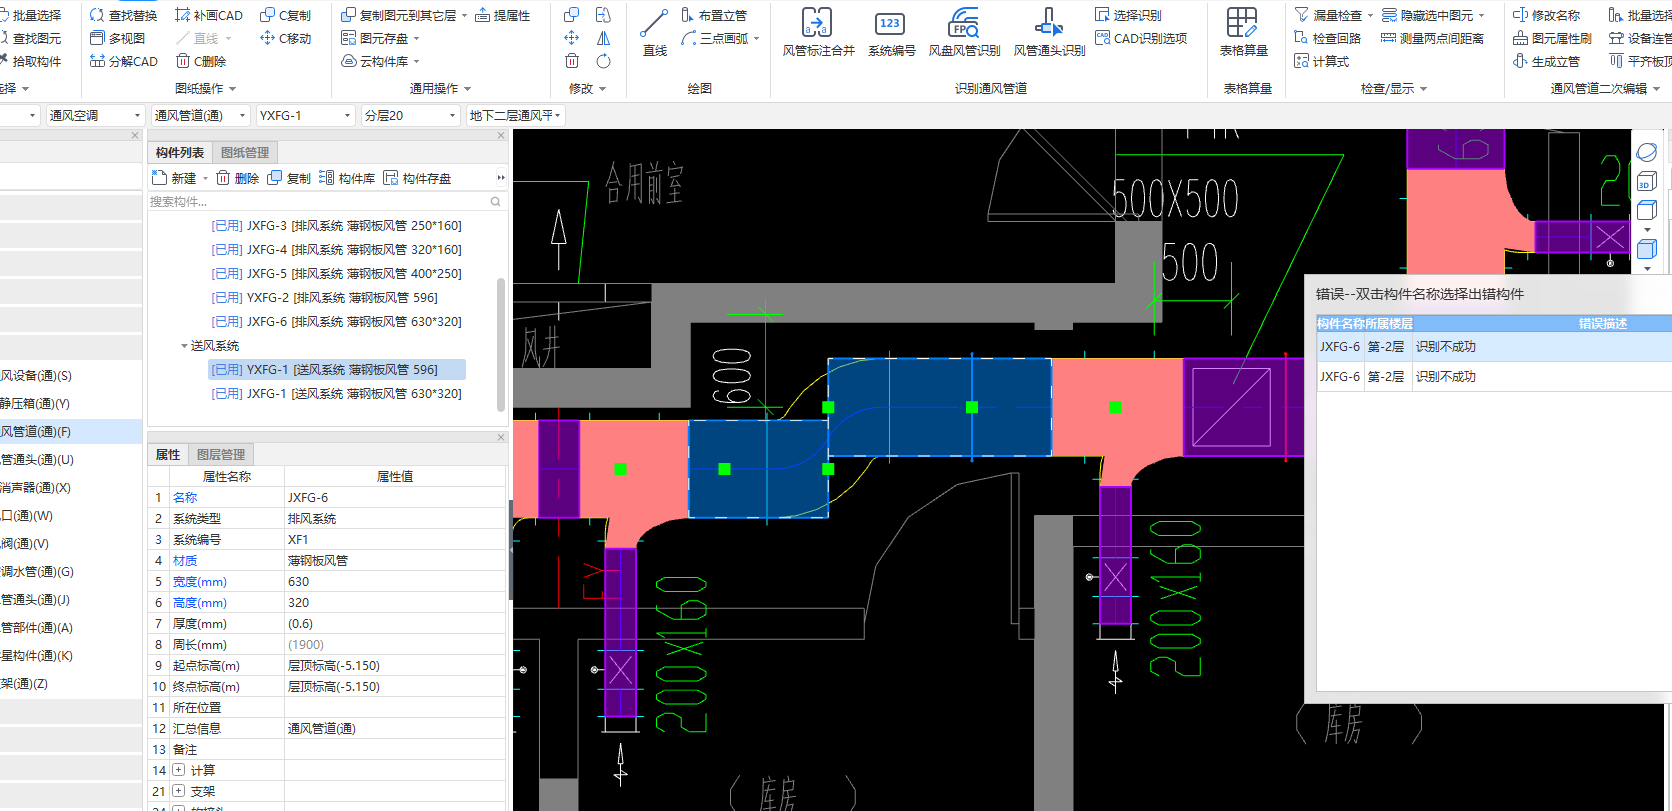The height and width of the screenshot is (811, 1672).
Task: Expand the 漏量检查 dropdown
Action: click(x=1370, y=16)
